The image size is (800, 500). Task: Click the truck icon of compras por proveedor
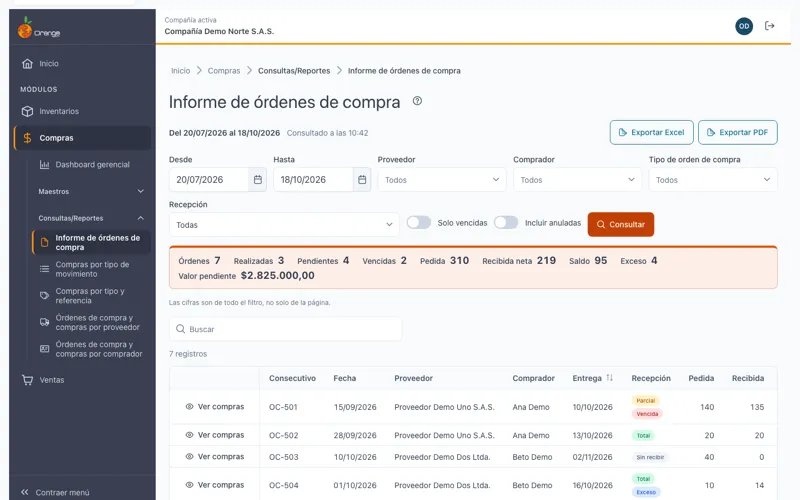[x=44, y=322]
